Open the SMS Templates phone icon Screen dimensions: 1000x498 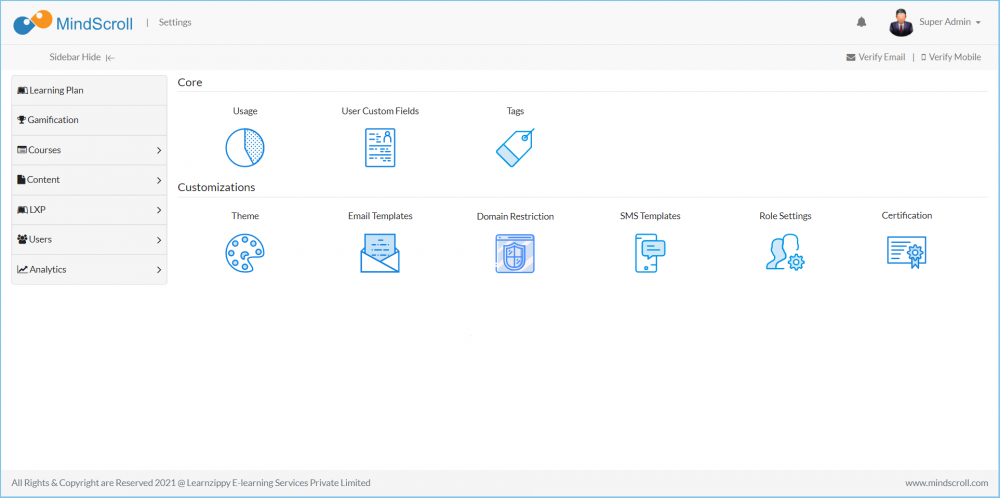point(650,253)
